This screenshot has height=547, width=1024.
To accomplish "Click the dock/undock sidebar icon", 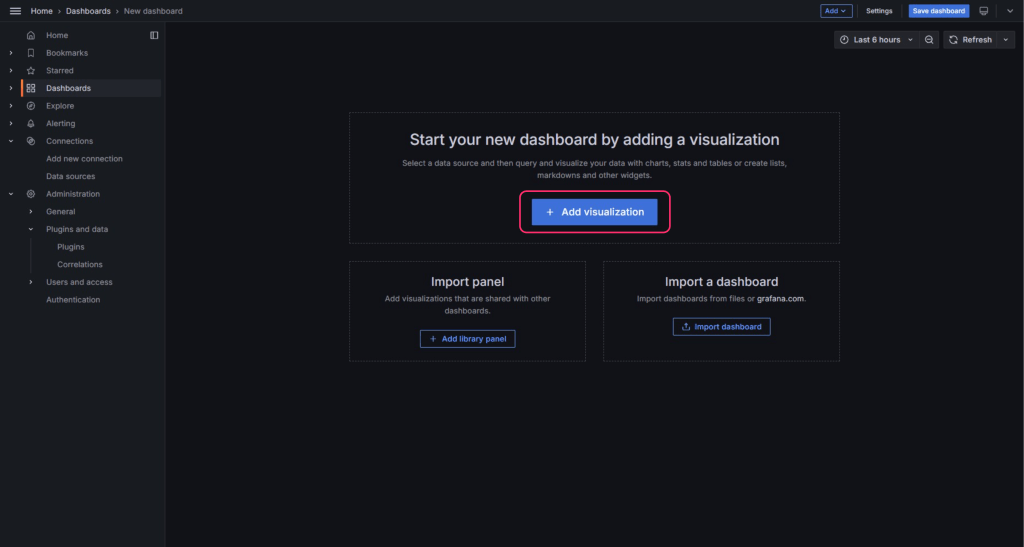I will (154, 35).
